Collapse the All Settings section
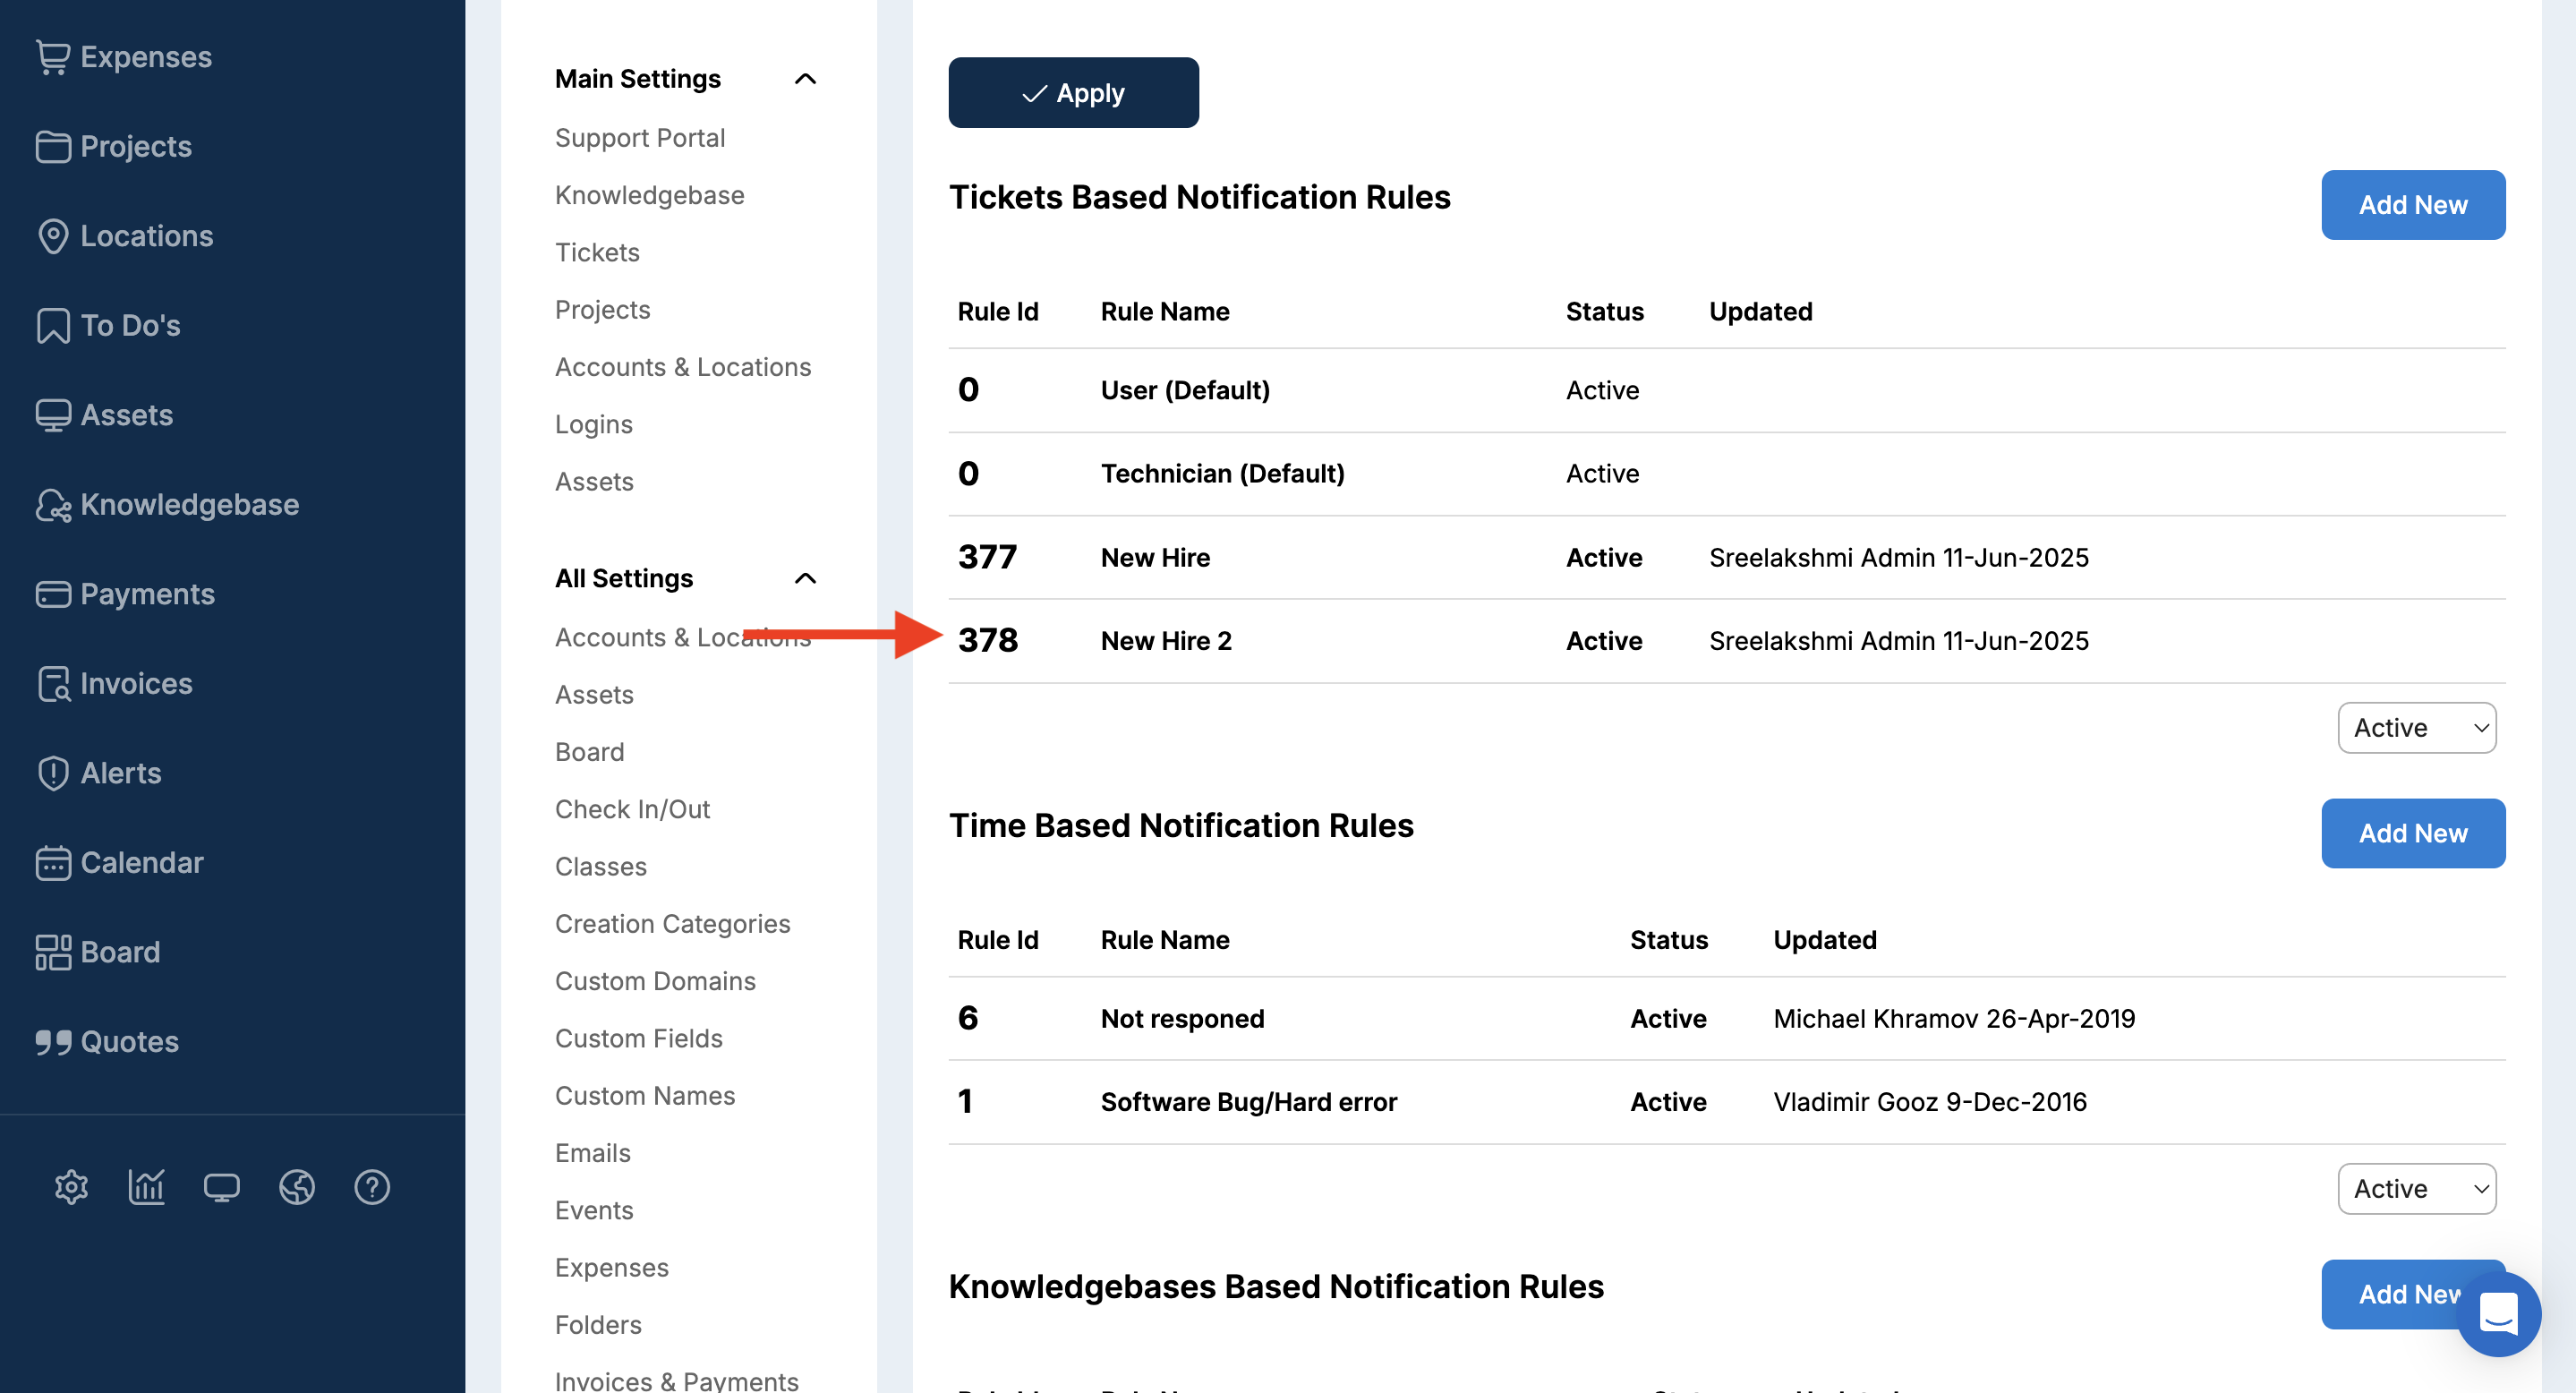 tap(805, 578)
